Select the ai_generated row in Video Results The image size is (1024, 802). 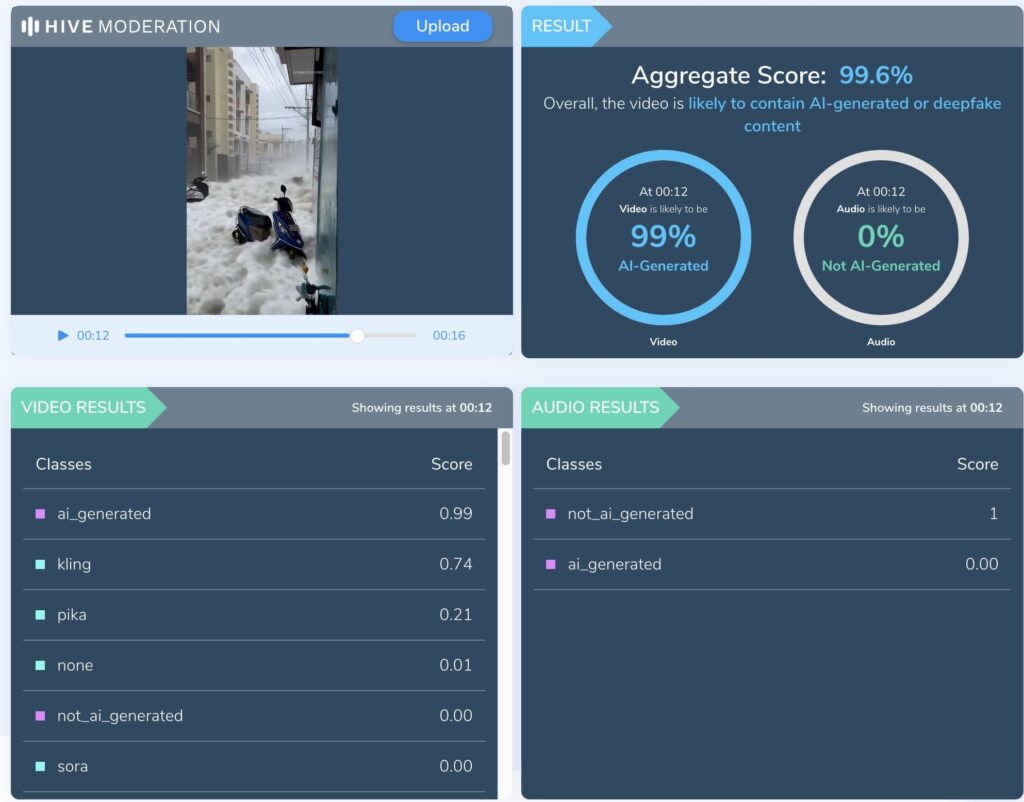254,514
